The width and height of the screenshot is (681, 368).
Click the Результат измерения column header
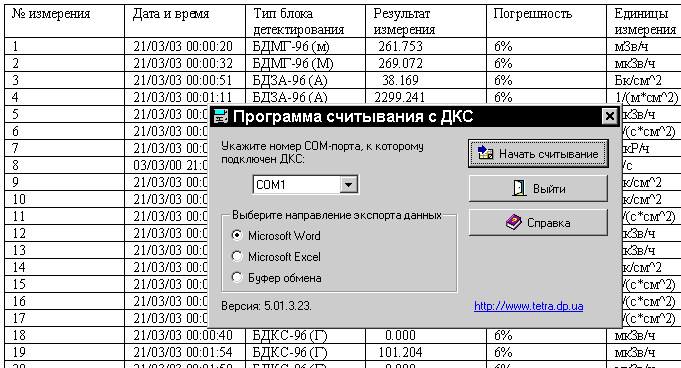point(404,22)
